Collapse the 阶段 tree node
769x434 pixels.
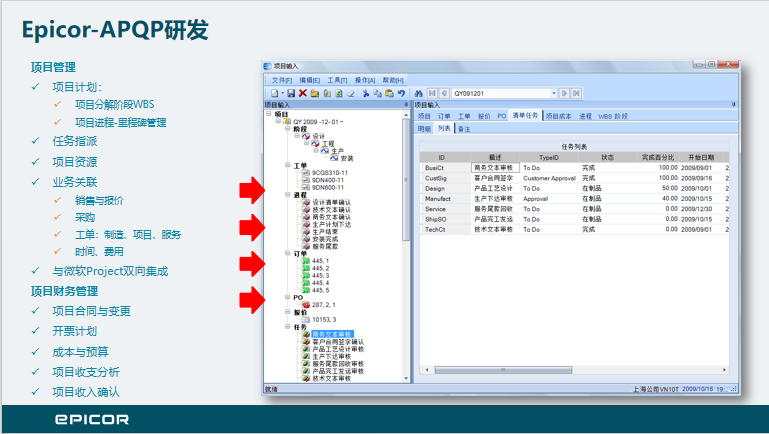click(288, 128)
